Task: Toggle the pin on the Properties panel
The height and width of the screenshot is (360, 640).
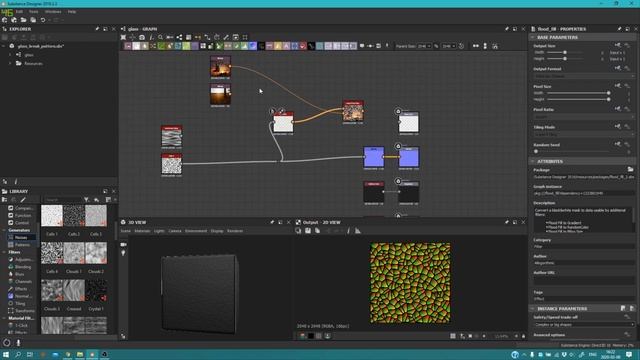Action: click(x=619, y=29)
